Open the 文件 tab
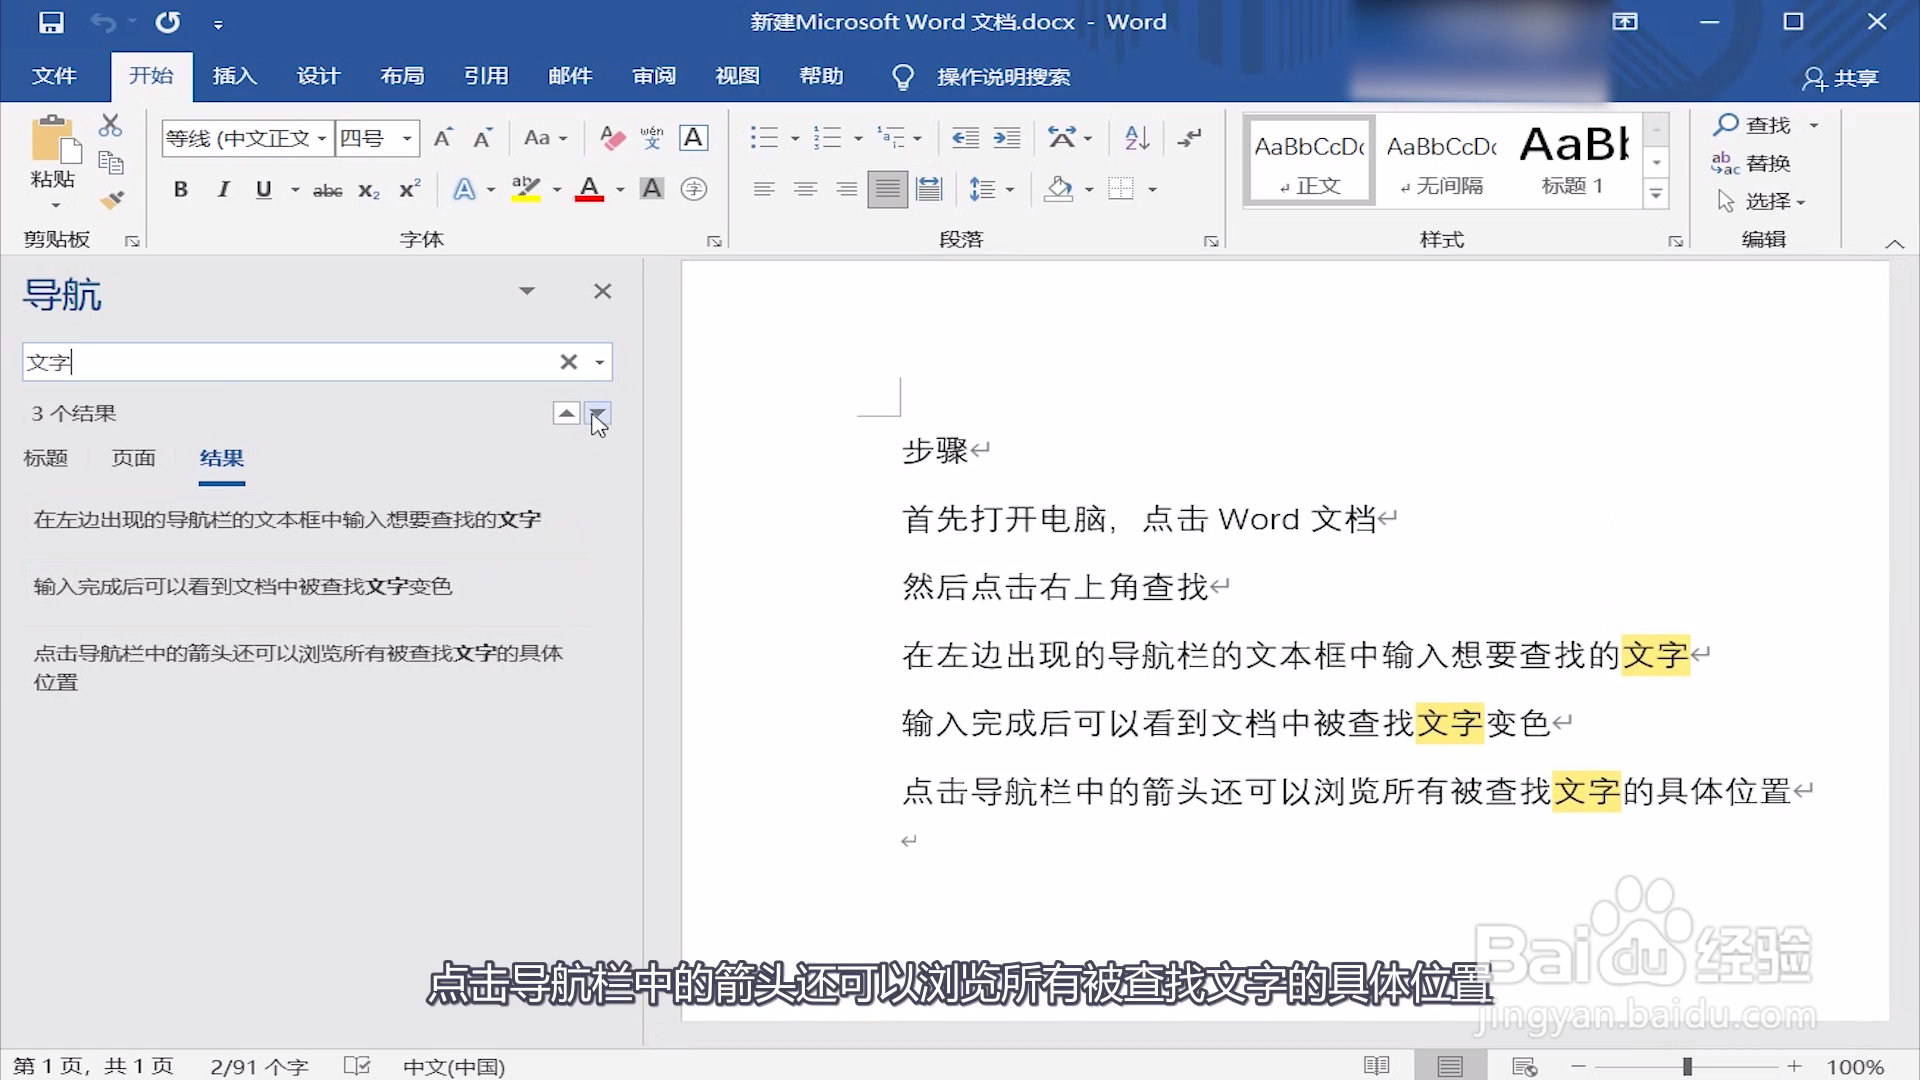Screen dimensions: 1920x1080 click(54, 76)
